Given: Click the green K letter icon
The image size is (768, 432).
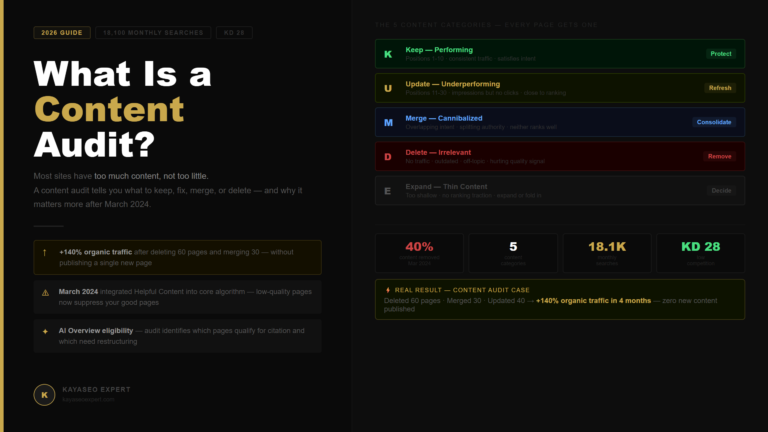Looking at the screenshot, I should [x=388, y=54].
